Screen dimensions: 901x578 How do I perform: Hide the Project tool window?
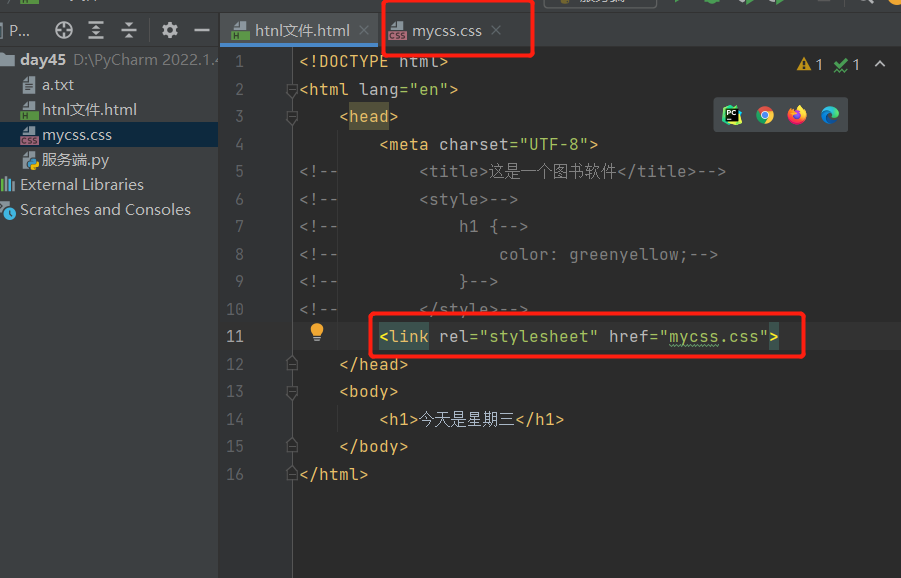[x=202, y=30]
